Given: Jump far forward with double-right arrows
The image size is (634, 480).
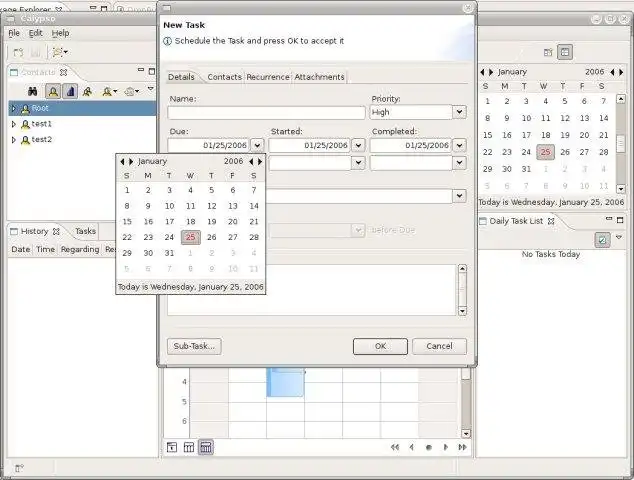Looking at the screenshot, I should [462, 447].
